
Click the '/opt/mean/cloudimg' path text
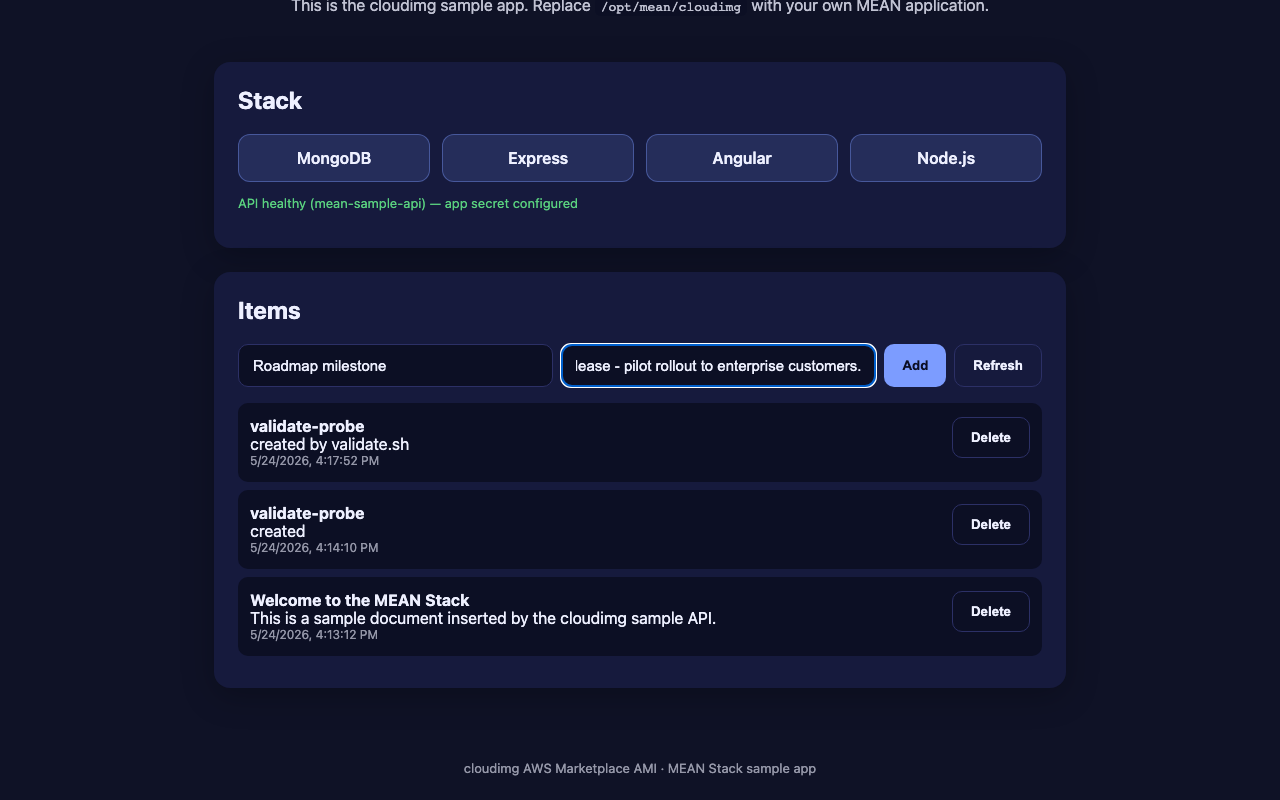(x=671, y=7)
